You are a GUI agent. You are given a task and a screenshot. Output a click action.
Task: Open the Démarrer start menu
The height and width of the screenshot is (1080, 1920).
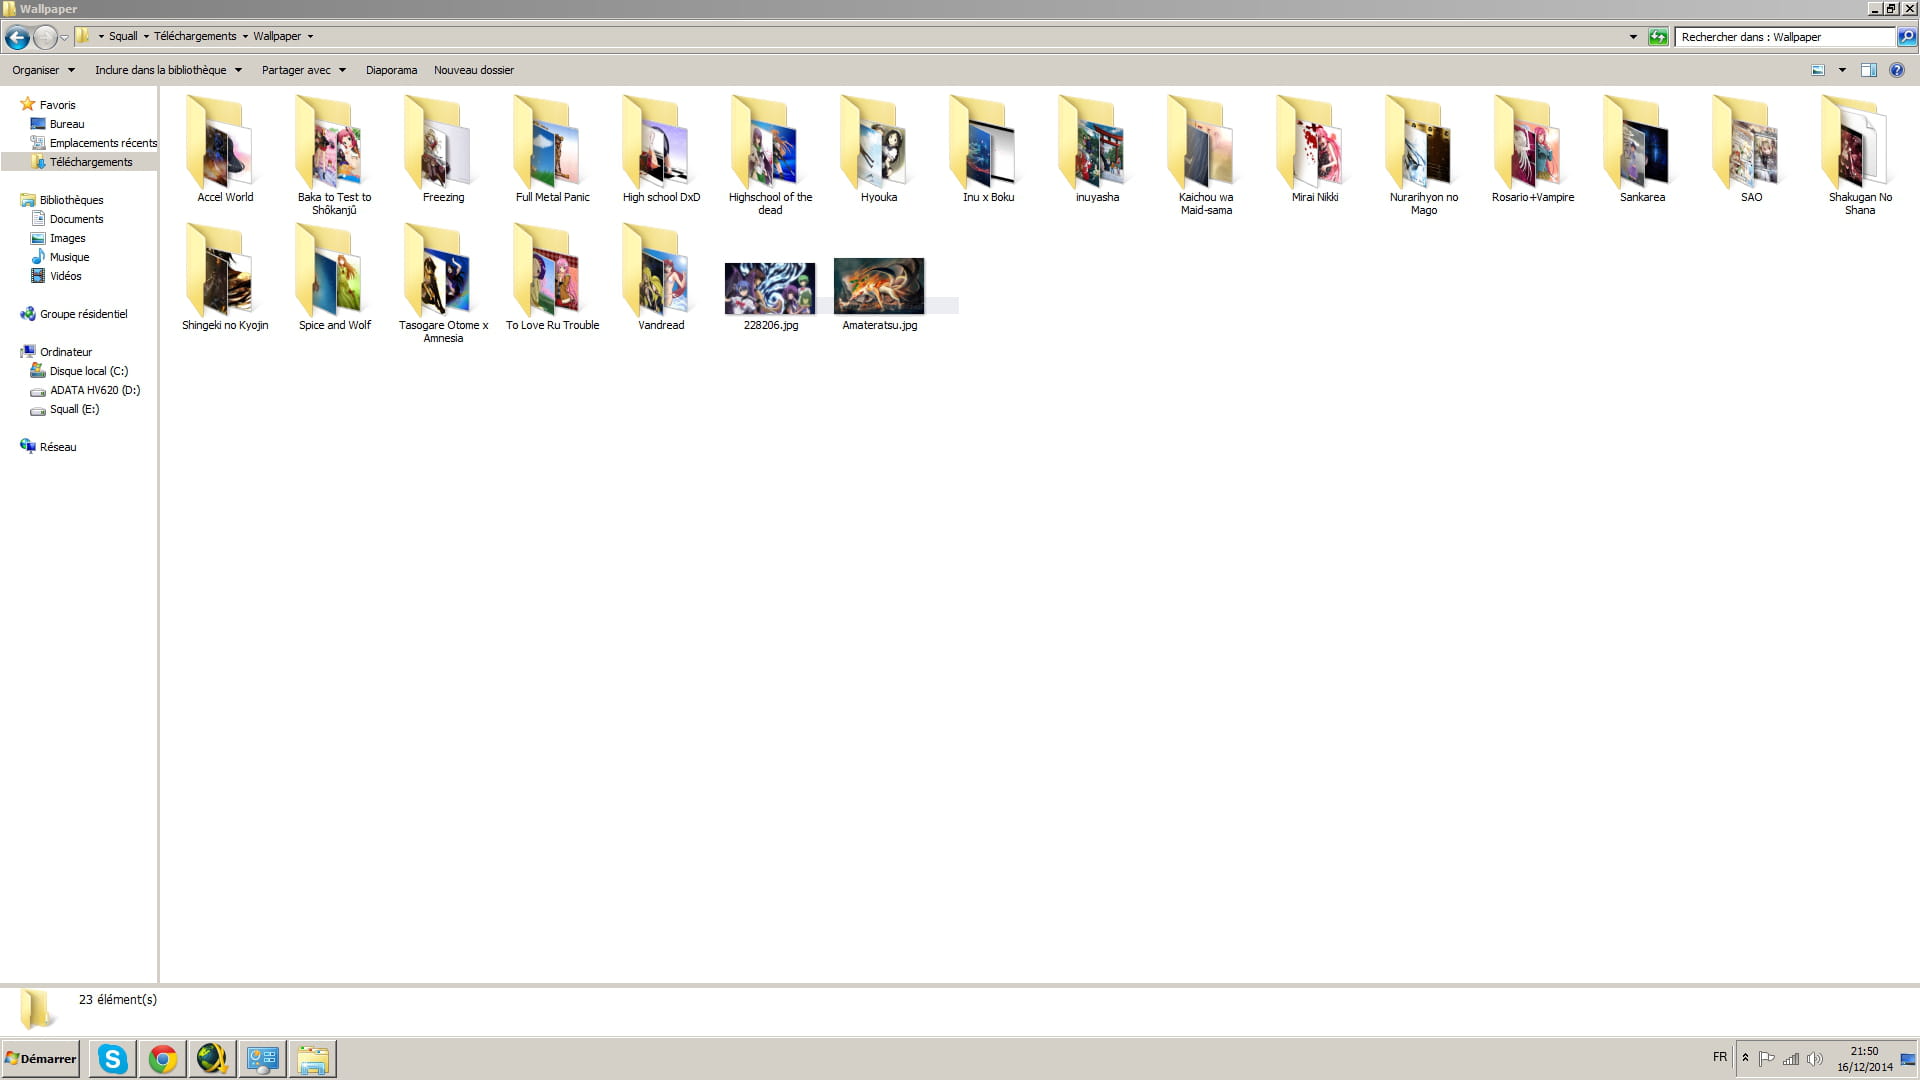pyautogui.click(x=40, y=1059)
